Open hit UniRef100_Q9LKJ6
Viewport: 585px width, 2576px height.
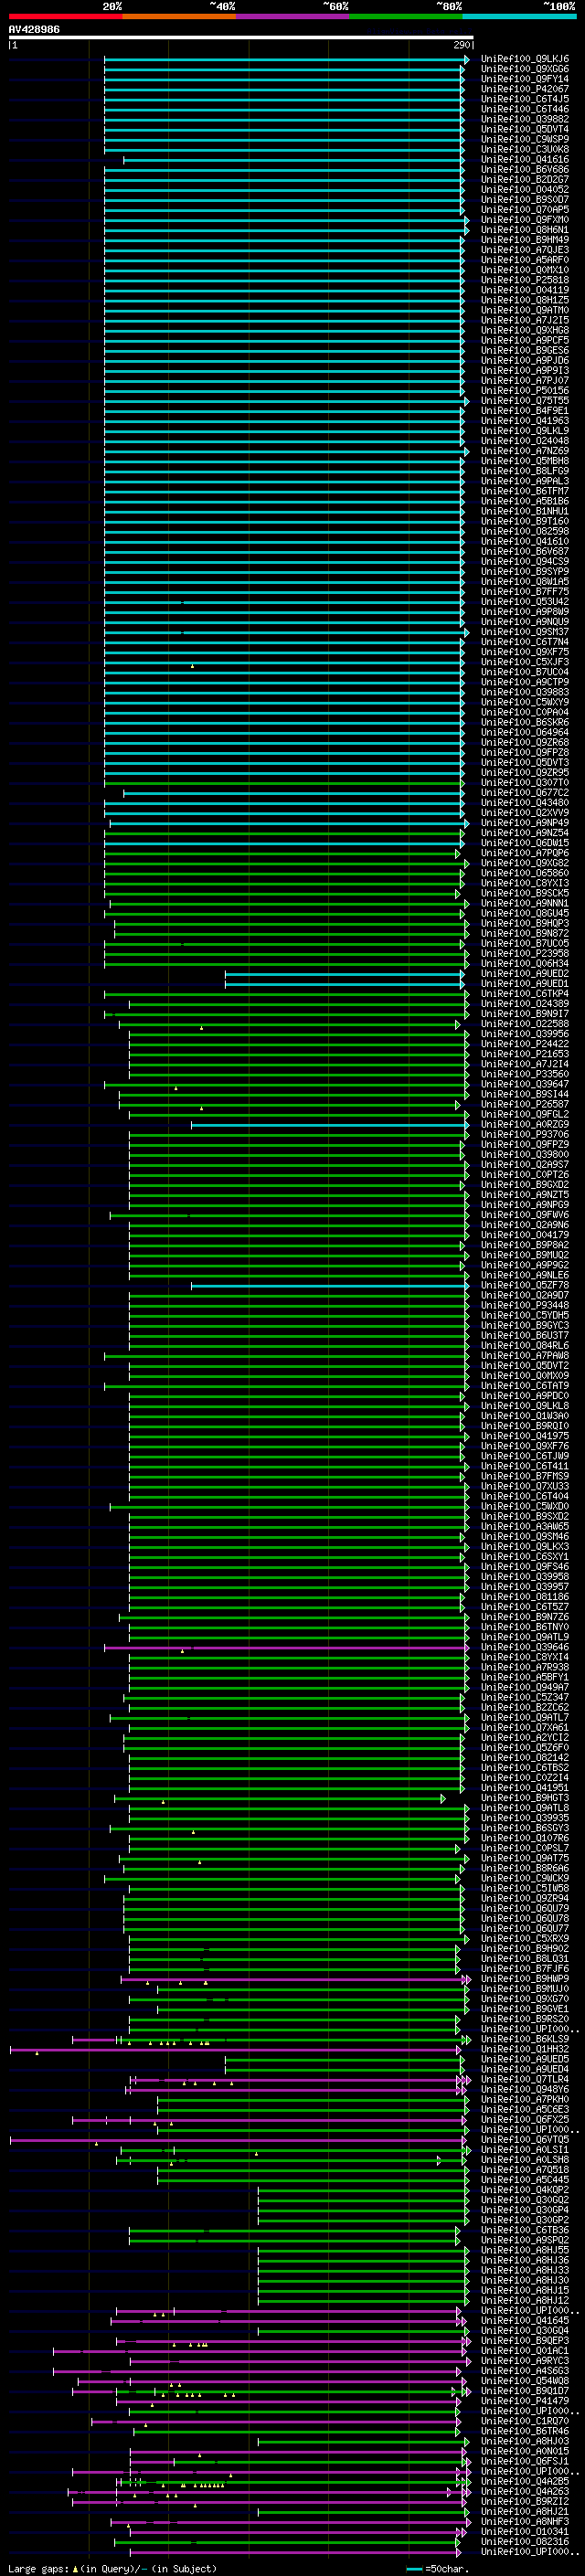(525, 59)
